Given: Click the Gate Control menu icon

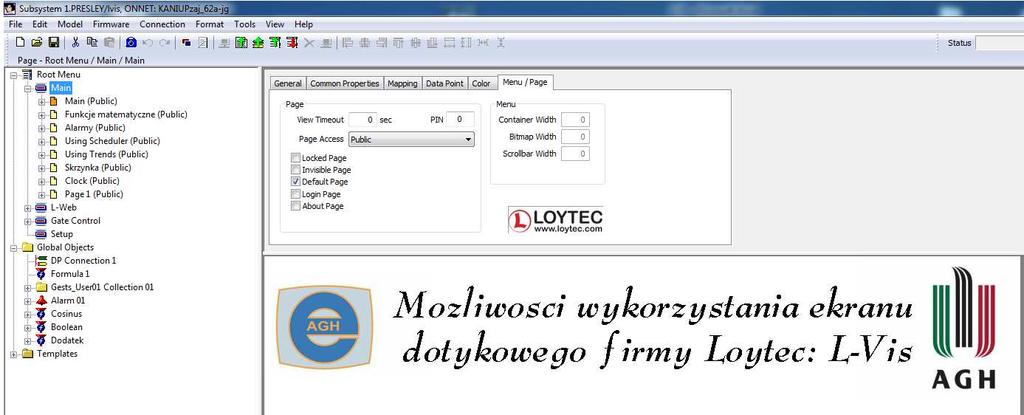Looking at the screenshot, I should [41, 221].
